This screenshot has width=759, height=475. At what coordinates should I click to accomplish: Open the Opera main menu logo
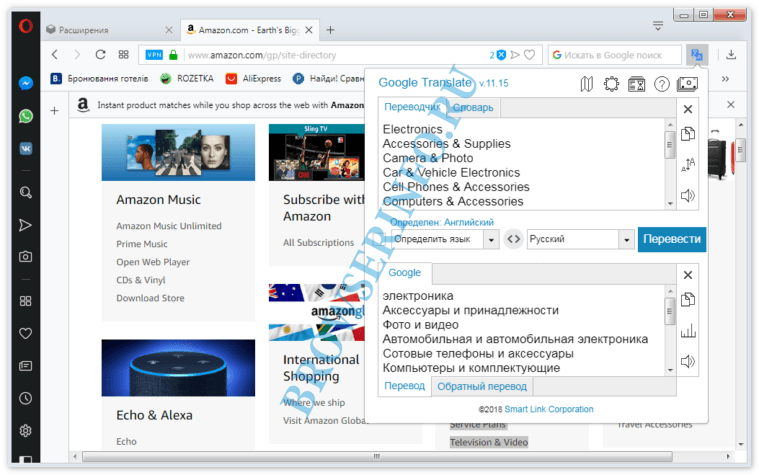26,26
